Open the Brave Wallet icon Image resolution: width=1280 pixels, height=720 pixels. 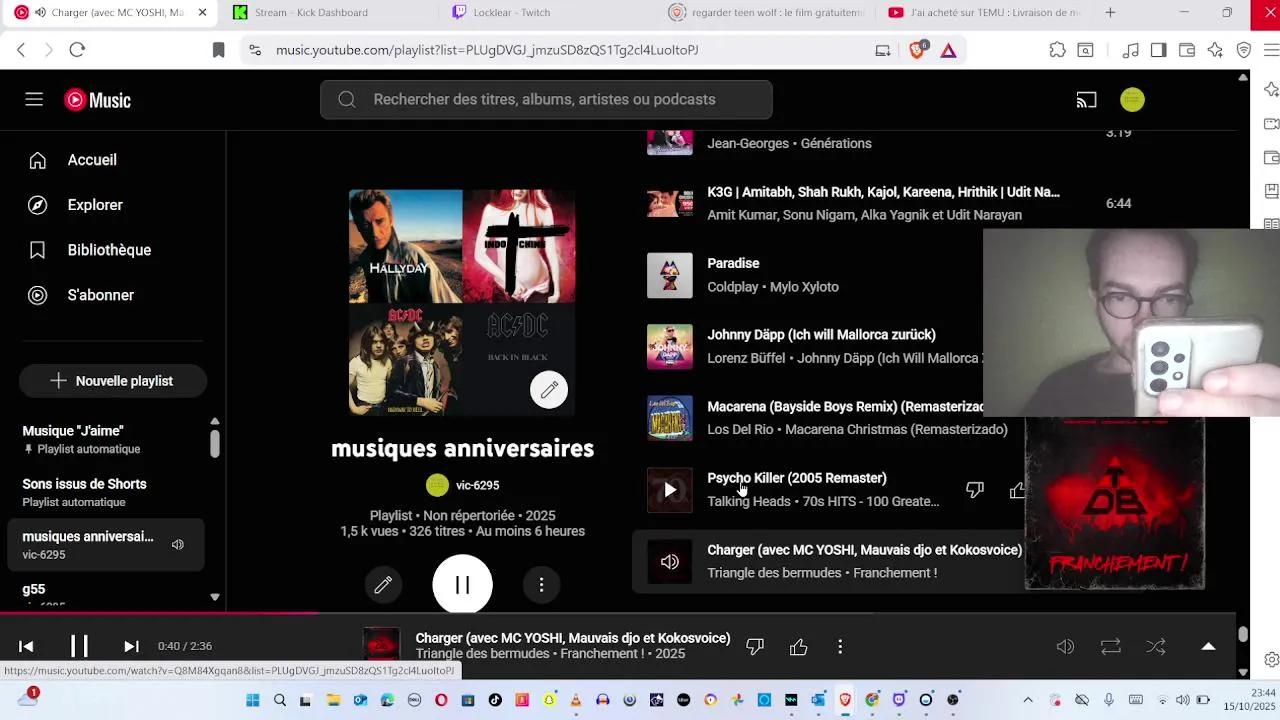1187,50
